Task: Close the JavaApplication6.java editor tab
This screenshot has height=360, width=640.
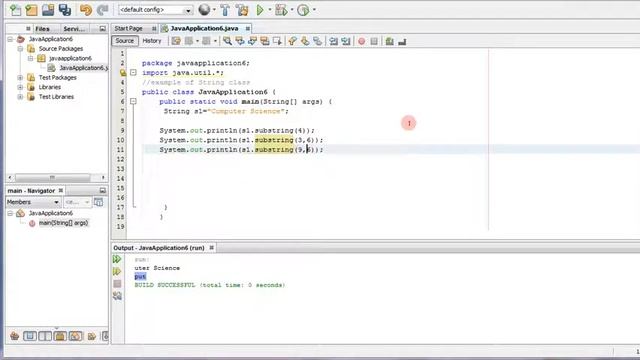Action: [248, 29]
